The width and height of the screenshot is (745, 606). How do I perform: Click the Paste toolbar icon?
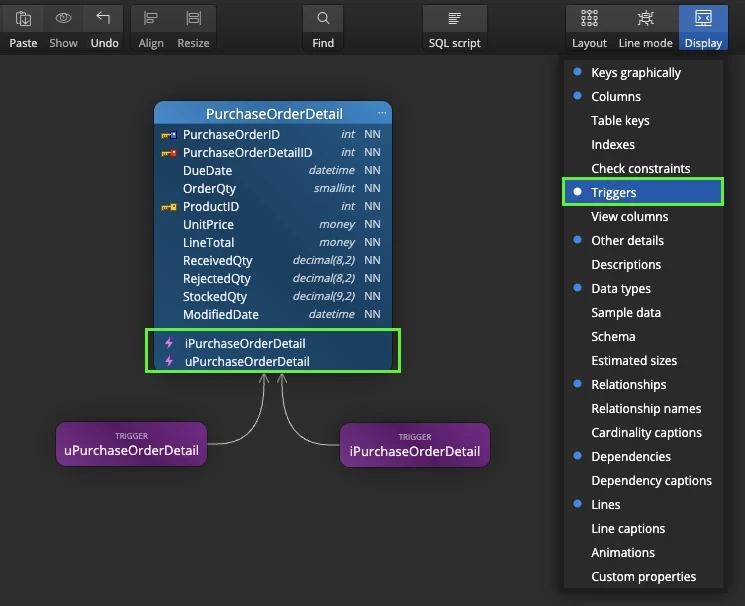pos(23,19)
